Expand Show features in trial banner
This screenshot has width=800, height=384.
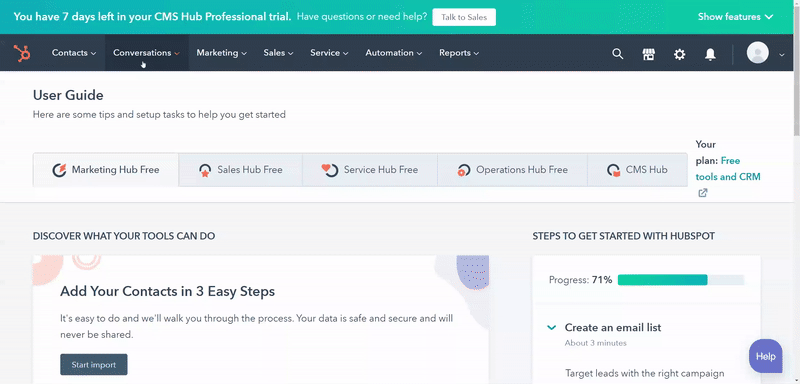(x=735, y=17)
